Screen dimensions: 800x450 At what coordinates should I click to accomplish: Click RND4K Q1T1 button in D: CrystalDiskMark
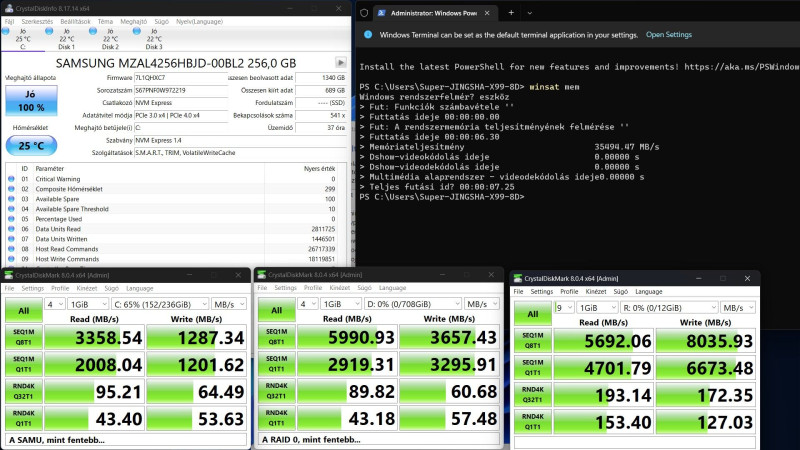point(277,418)
